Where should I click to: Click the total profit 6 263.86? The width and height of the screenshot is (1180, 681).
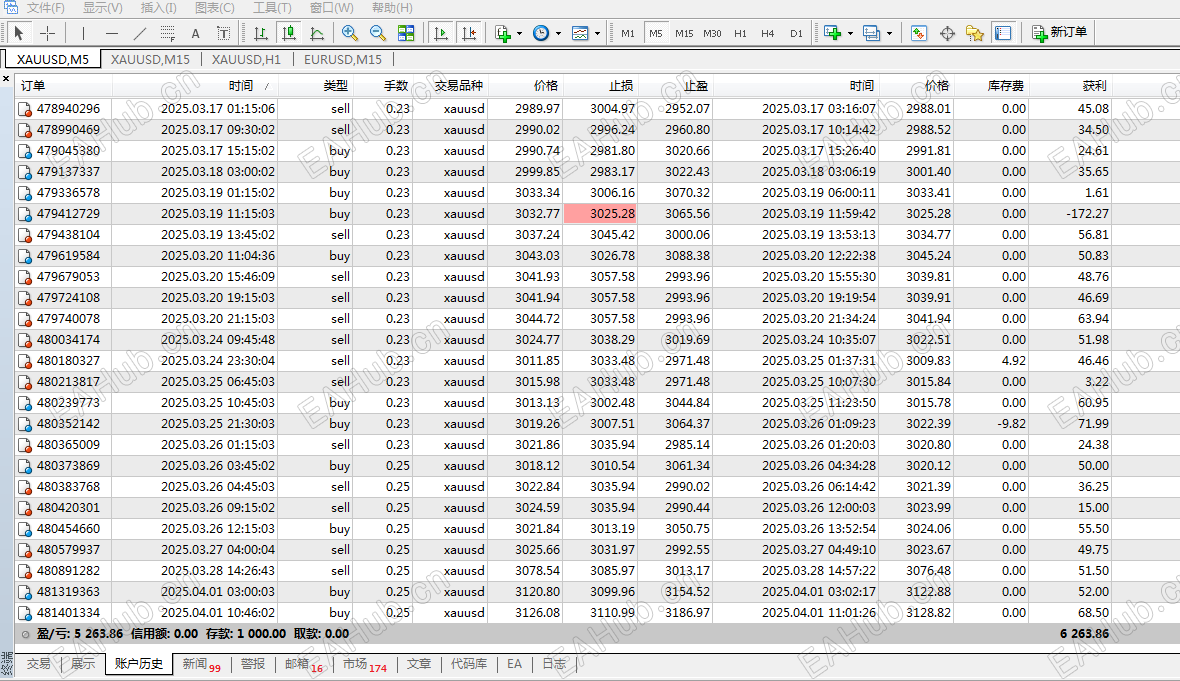click(x=1084, y=634)
